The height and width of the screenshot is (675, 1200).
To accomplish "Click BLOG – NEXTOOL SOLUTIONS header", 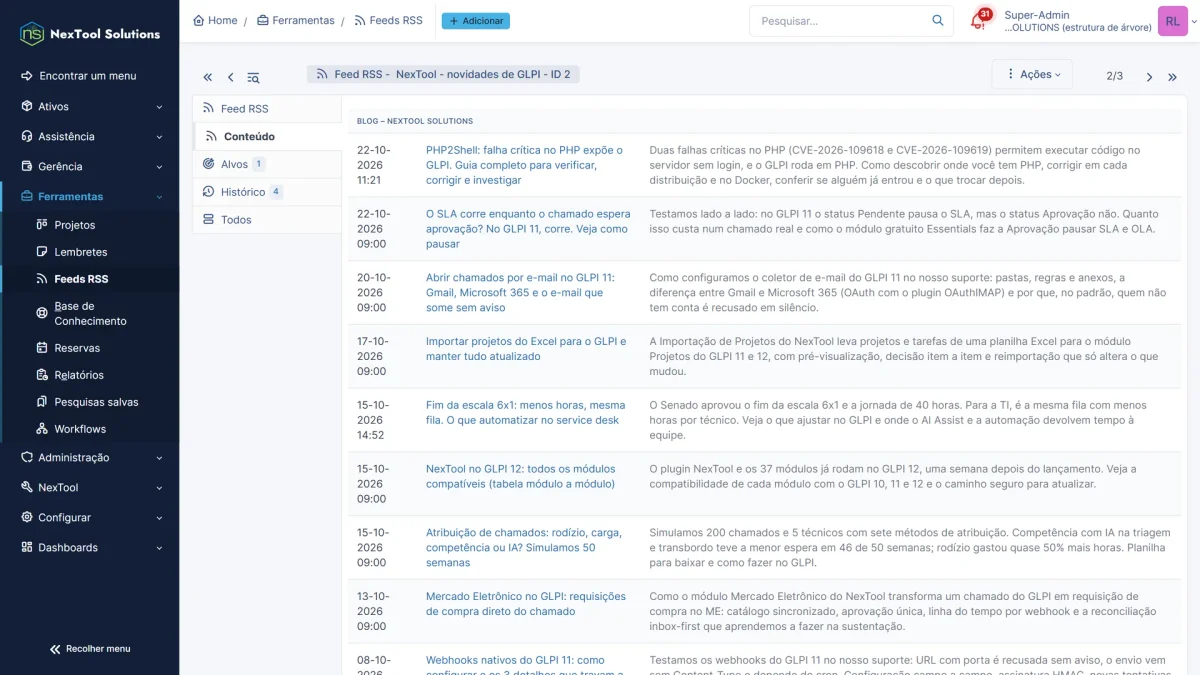I will pyautogui.click(x=415, y=121).
